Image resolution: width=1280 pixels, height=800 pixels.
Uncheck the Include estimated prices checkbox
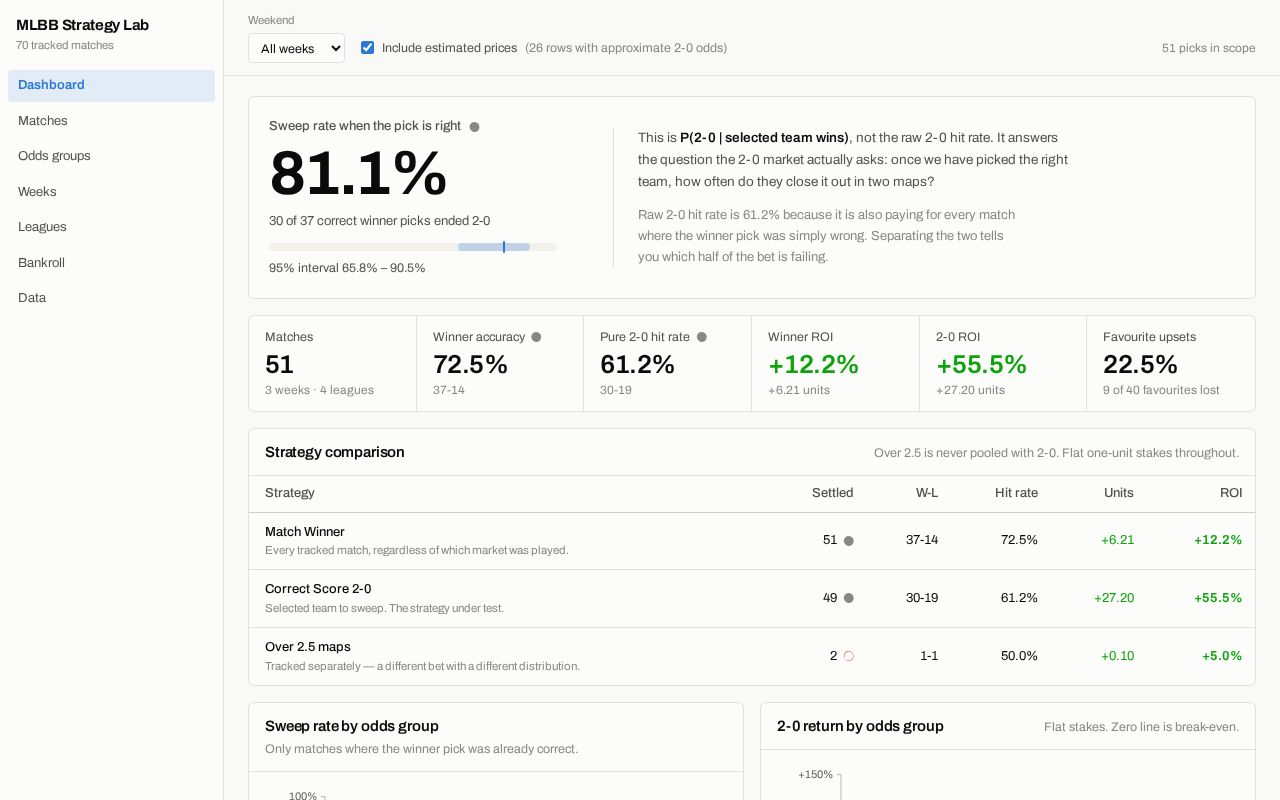coord(368,48)
